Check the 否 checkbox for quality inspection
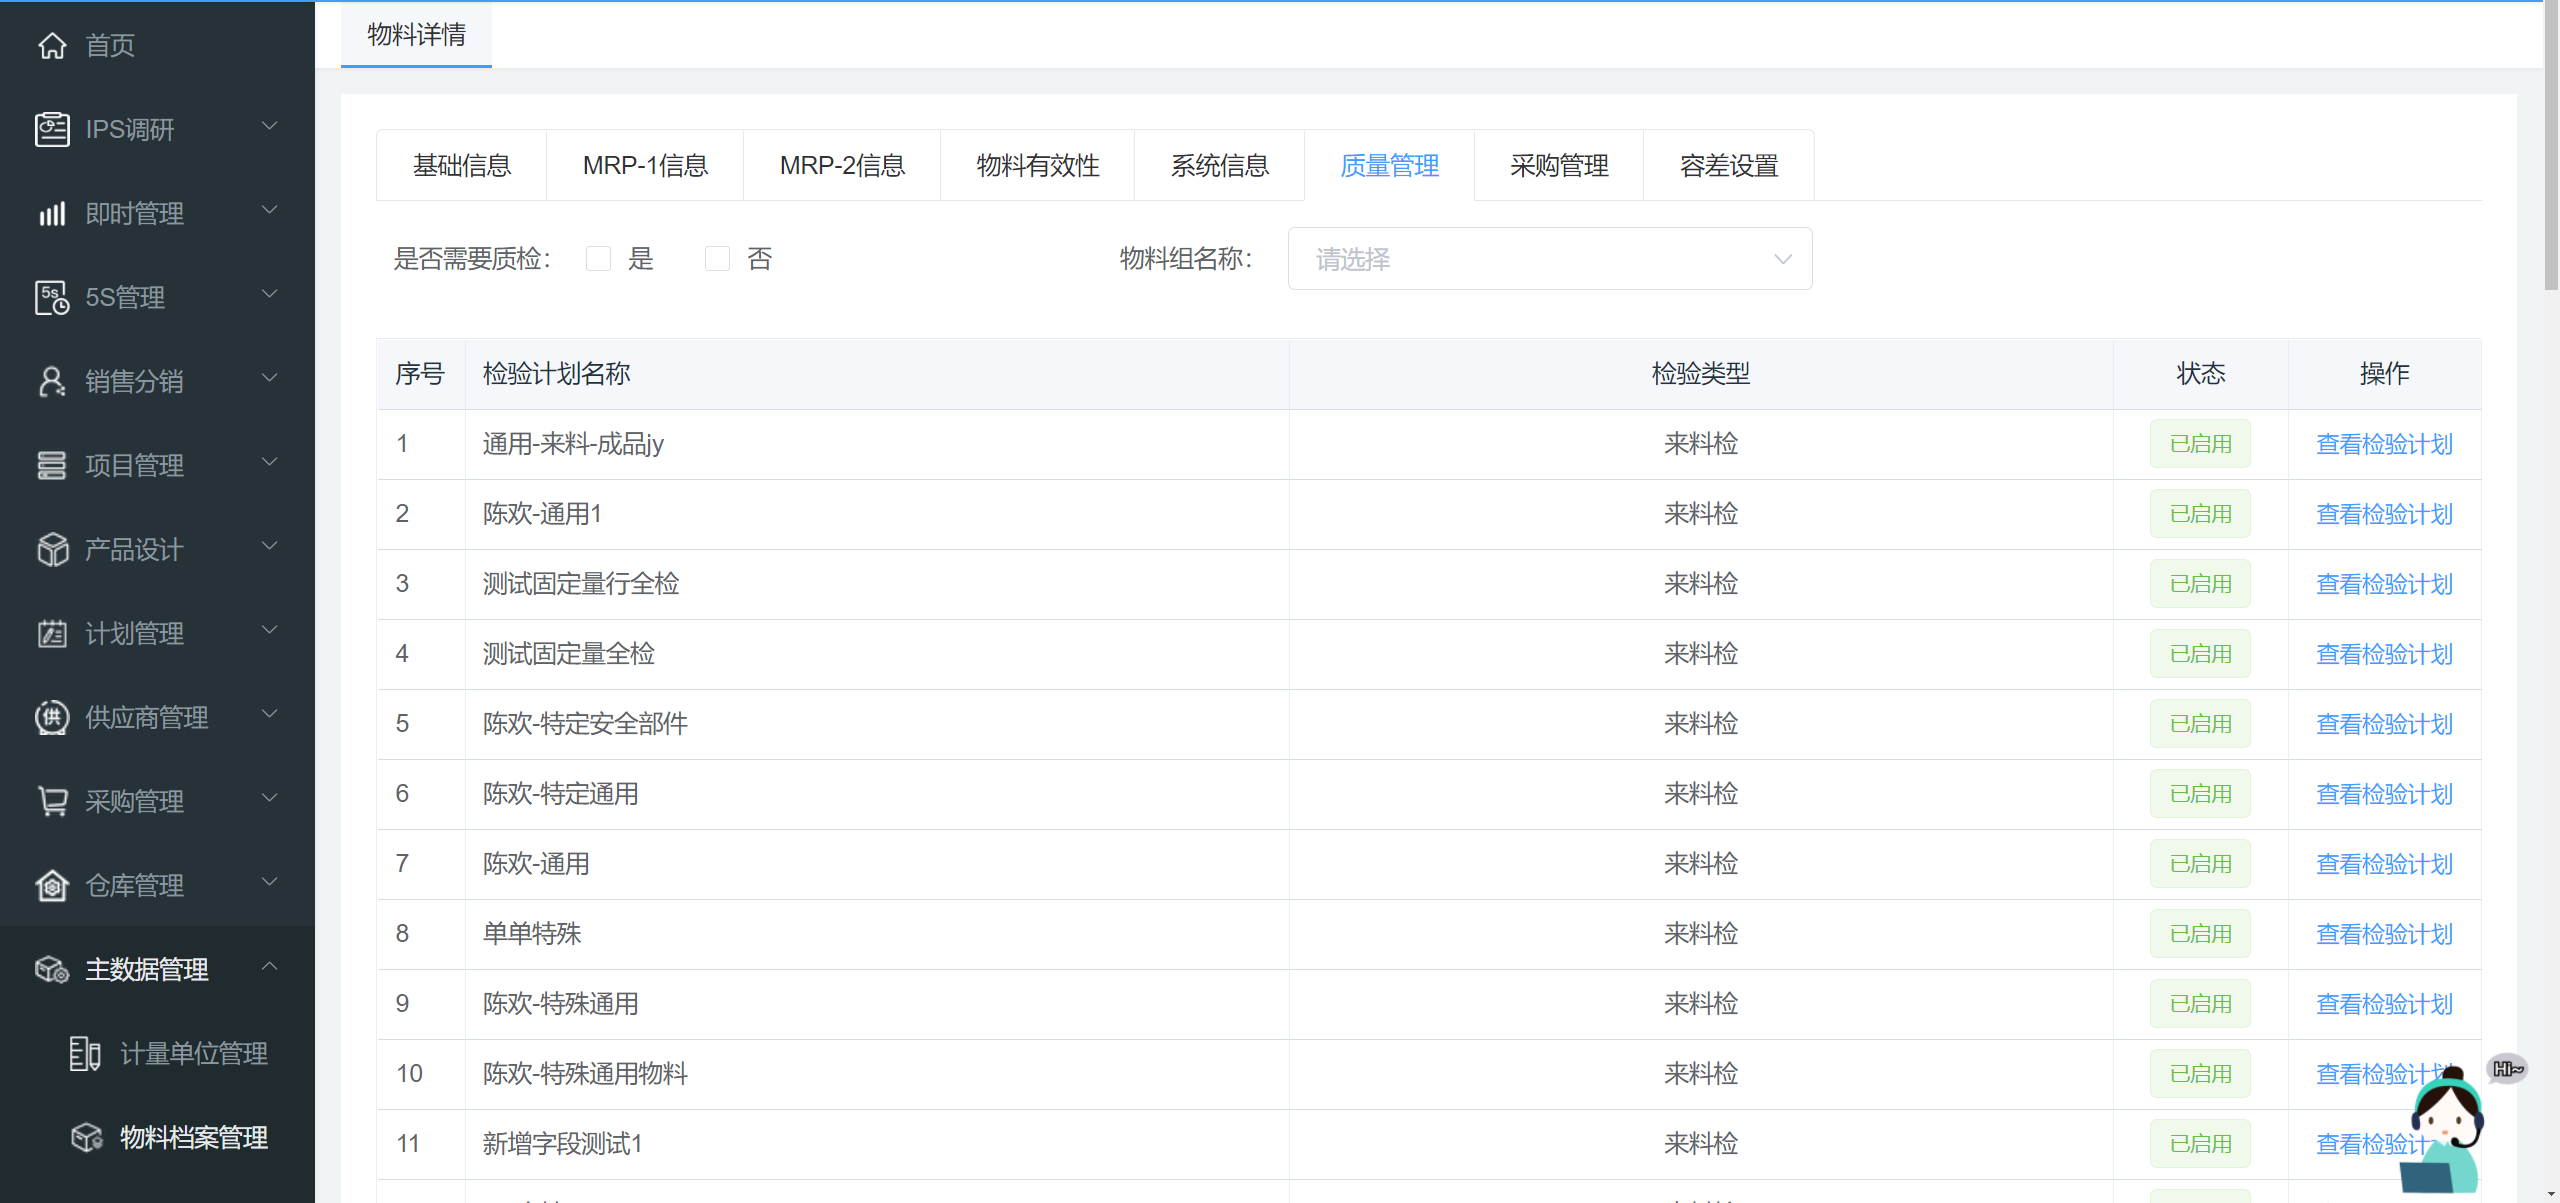This screenshot has width=2560, height=1203. click(717, 259)
